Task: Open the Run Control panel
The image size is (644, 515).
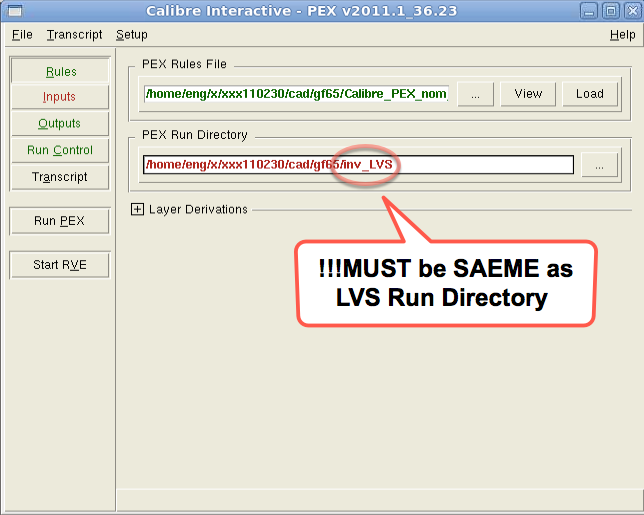Action: click(60, 150)
